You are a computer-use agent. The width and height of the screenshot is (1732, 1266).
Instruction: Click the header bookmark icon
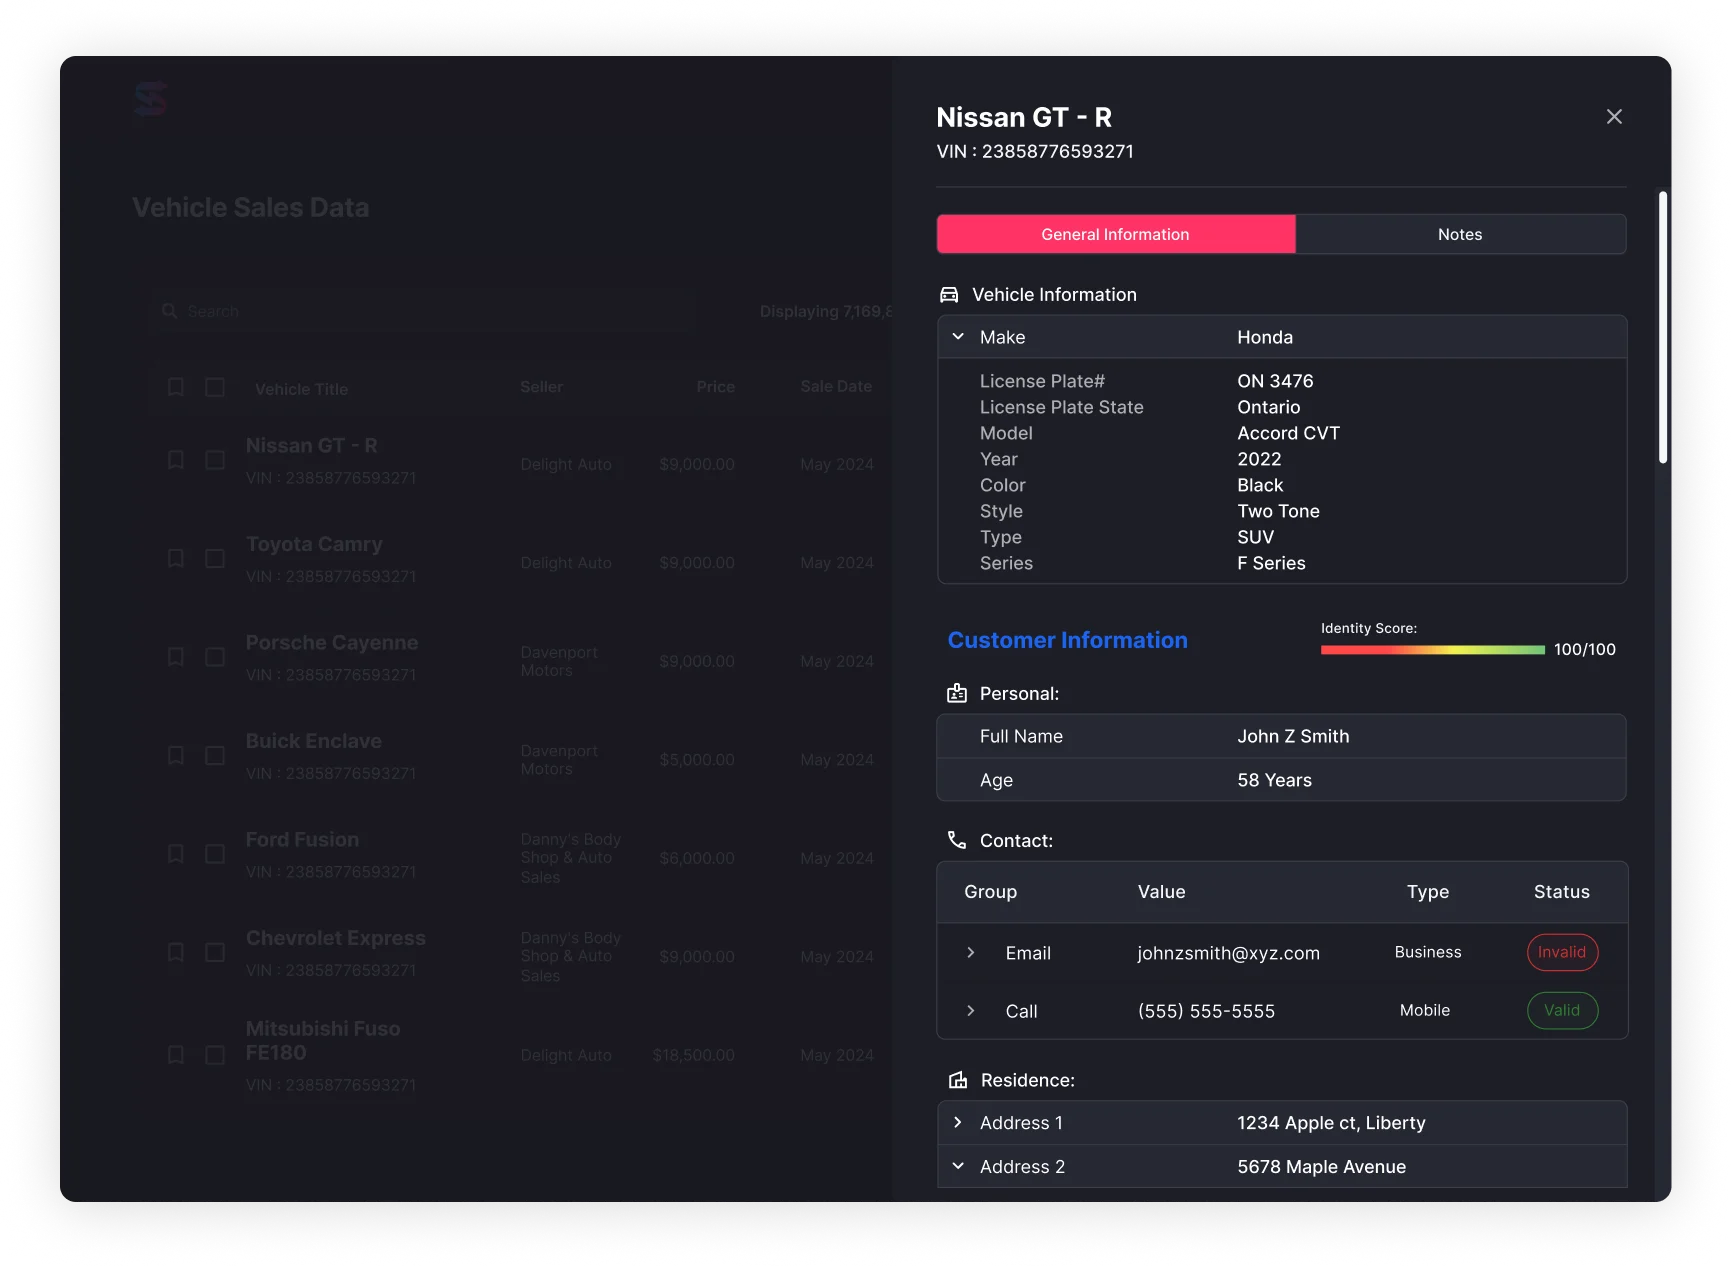click(x=176, y=387)
